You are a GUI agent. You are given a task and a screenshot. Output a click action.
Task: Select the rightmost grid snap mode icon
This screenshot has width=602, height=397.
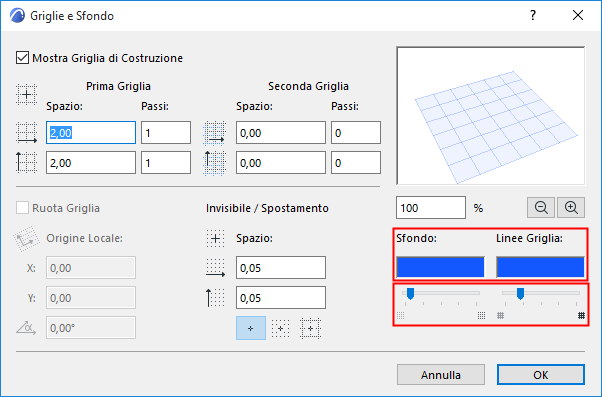click(310, 328)
